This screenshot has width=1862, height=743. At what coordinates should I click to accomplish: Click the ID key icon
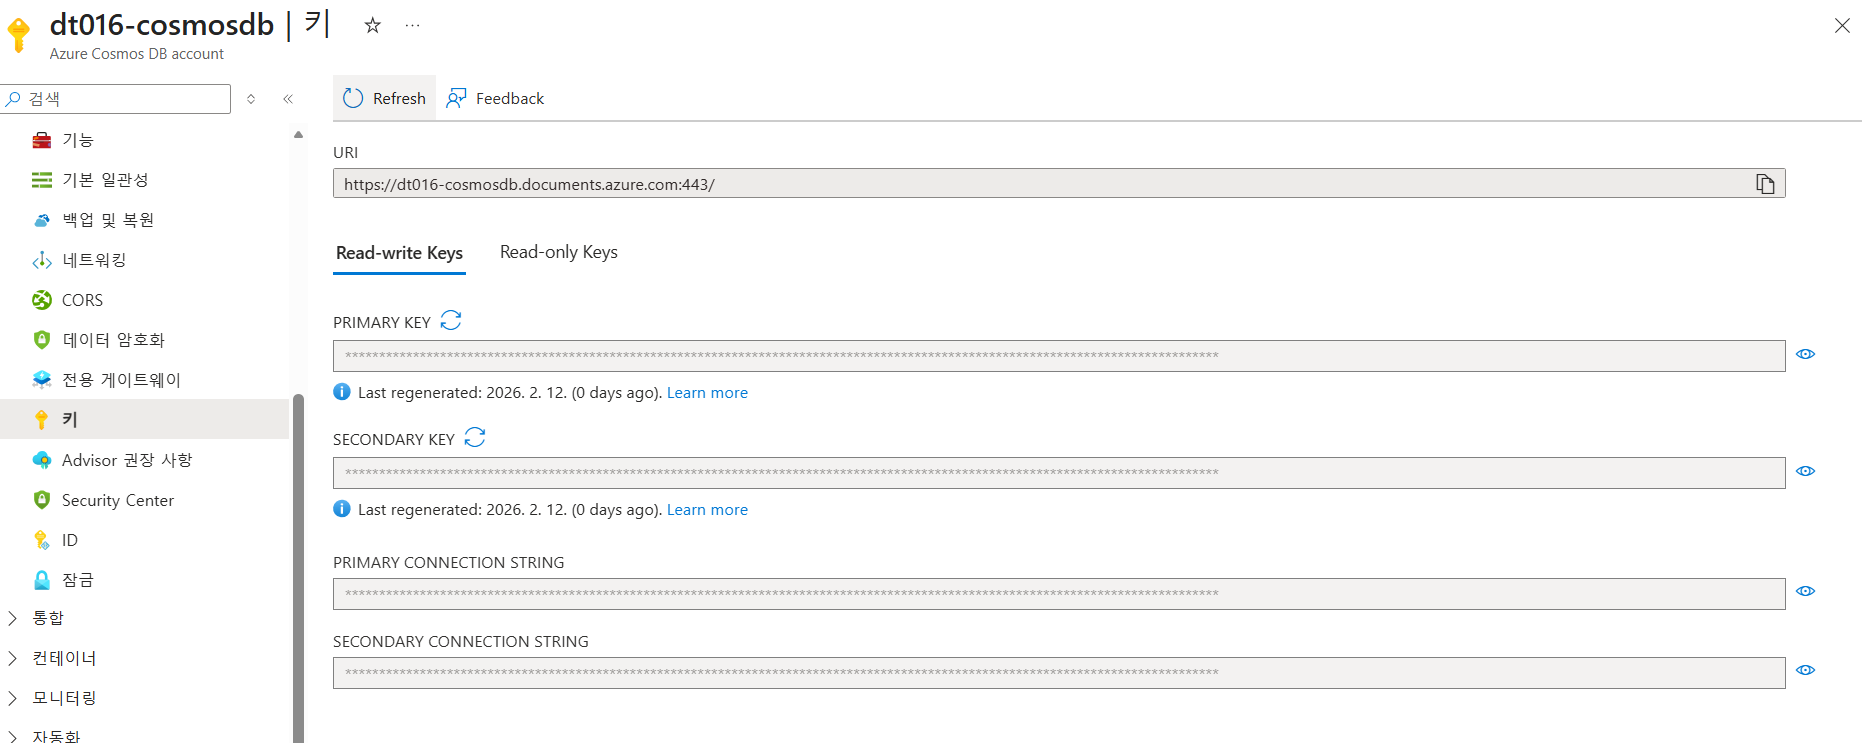[x=42, y=540]
